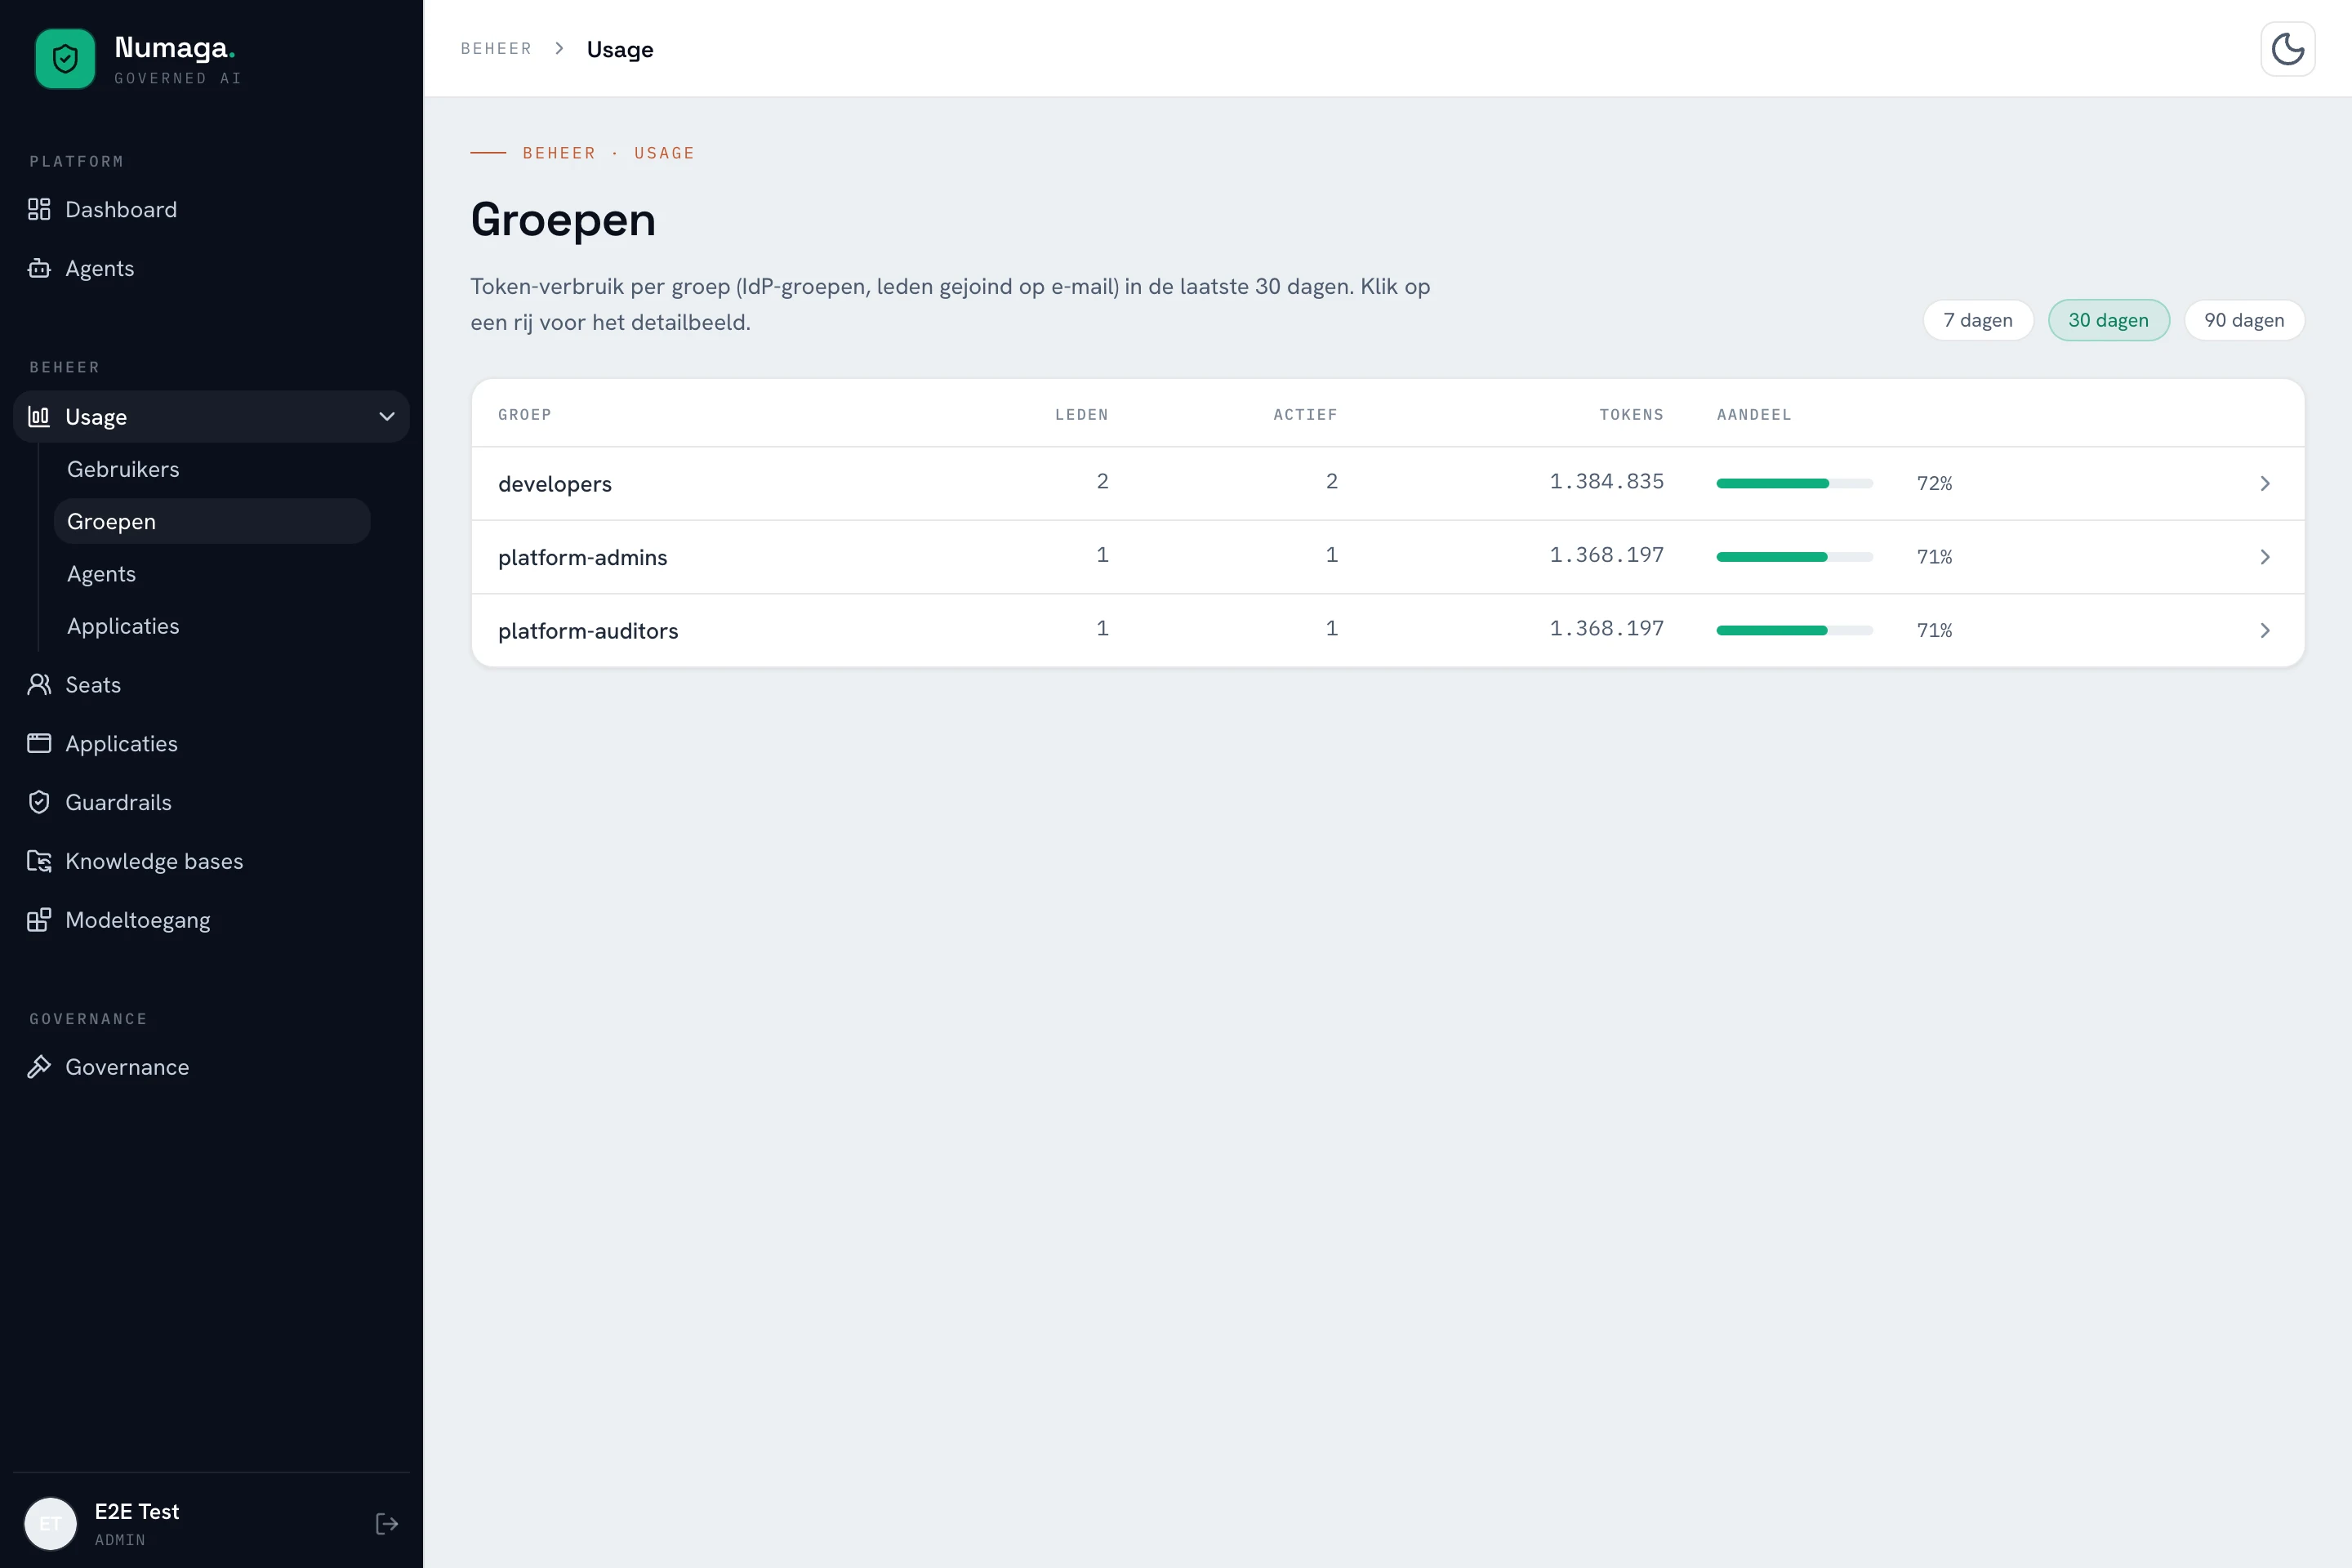Screen dimensions: 2352x1568
Task: Go to Groepen under Usage
Action: (x=212, y=521)
